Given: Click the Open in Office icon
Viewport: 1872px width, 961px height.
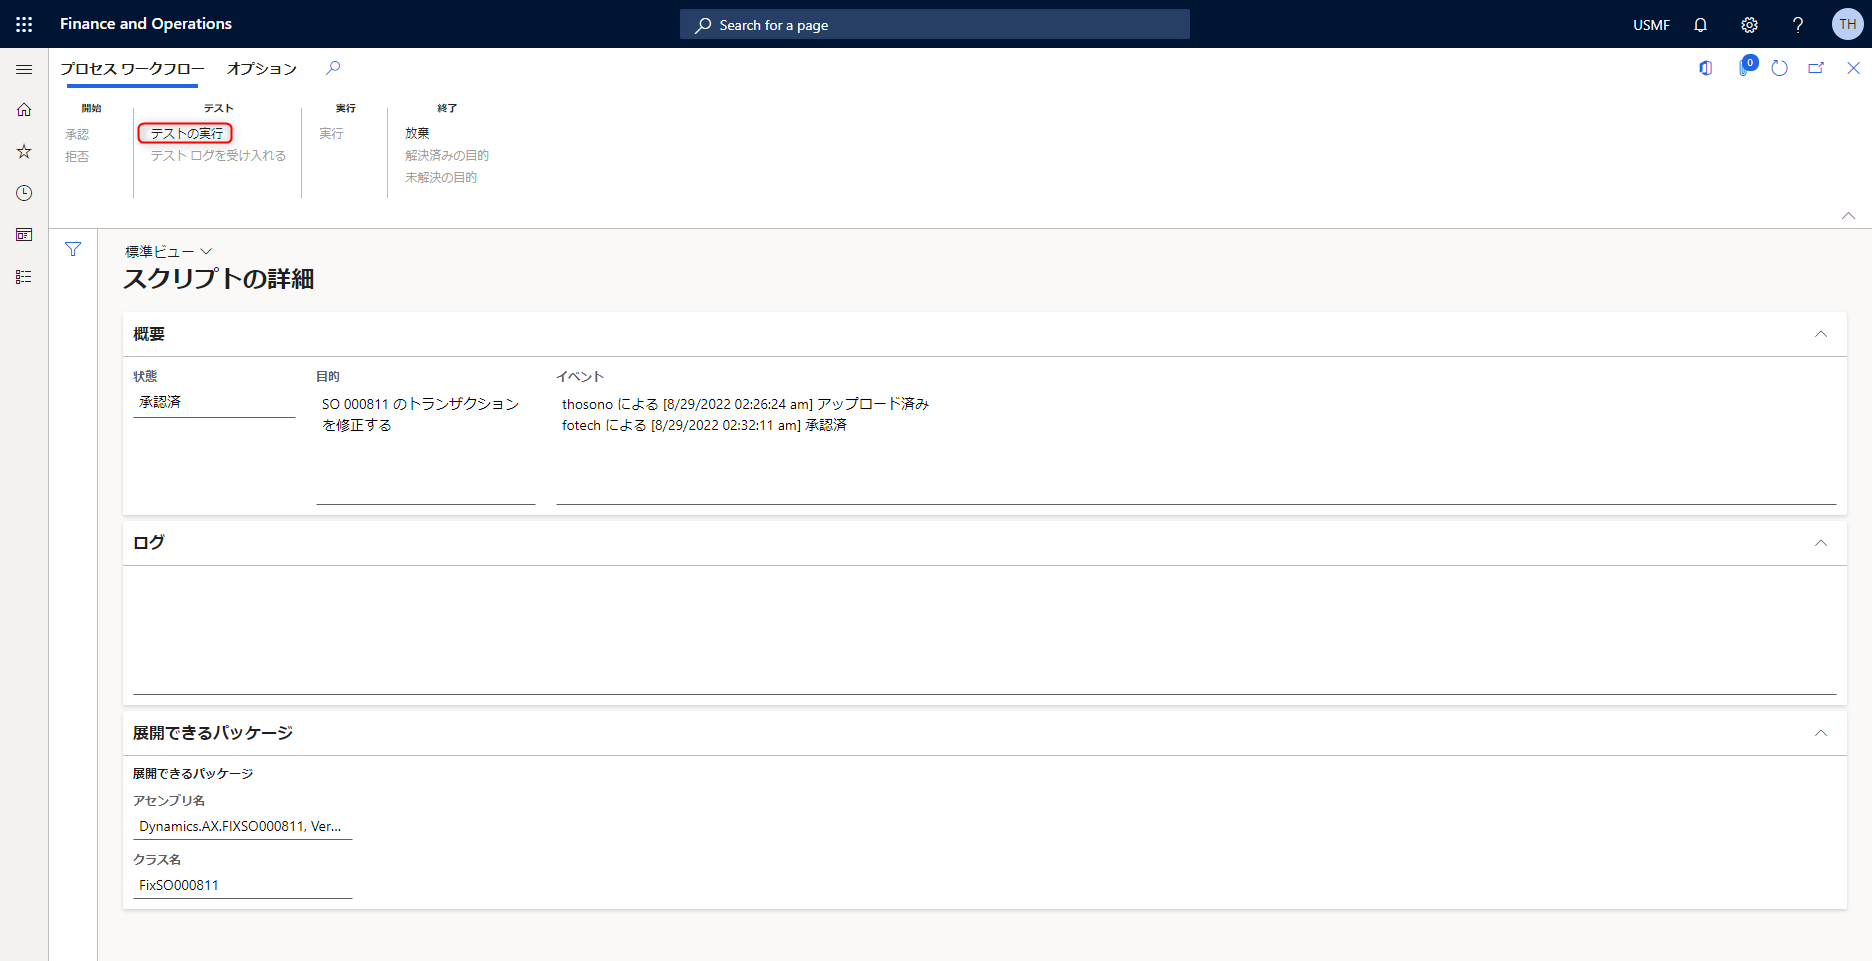Looking at the screenshot, I should tap(1706, 68).
